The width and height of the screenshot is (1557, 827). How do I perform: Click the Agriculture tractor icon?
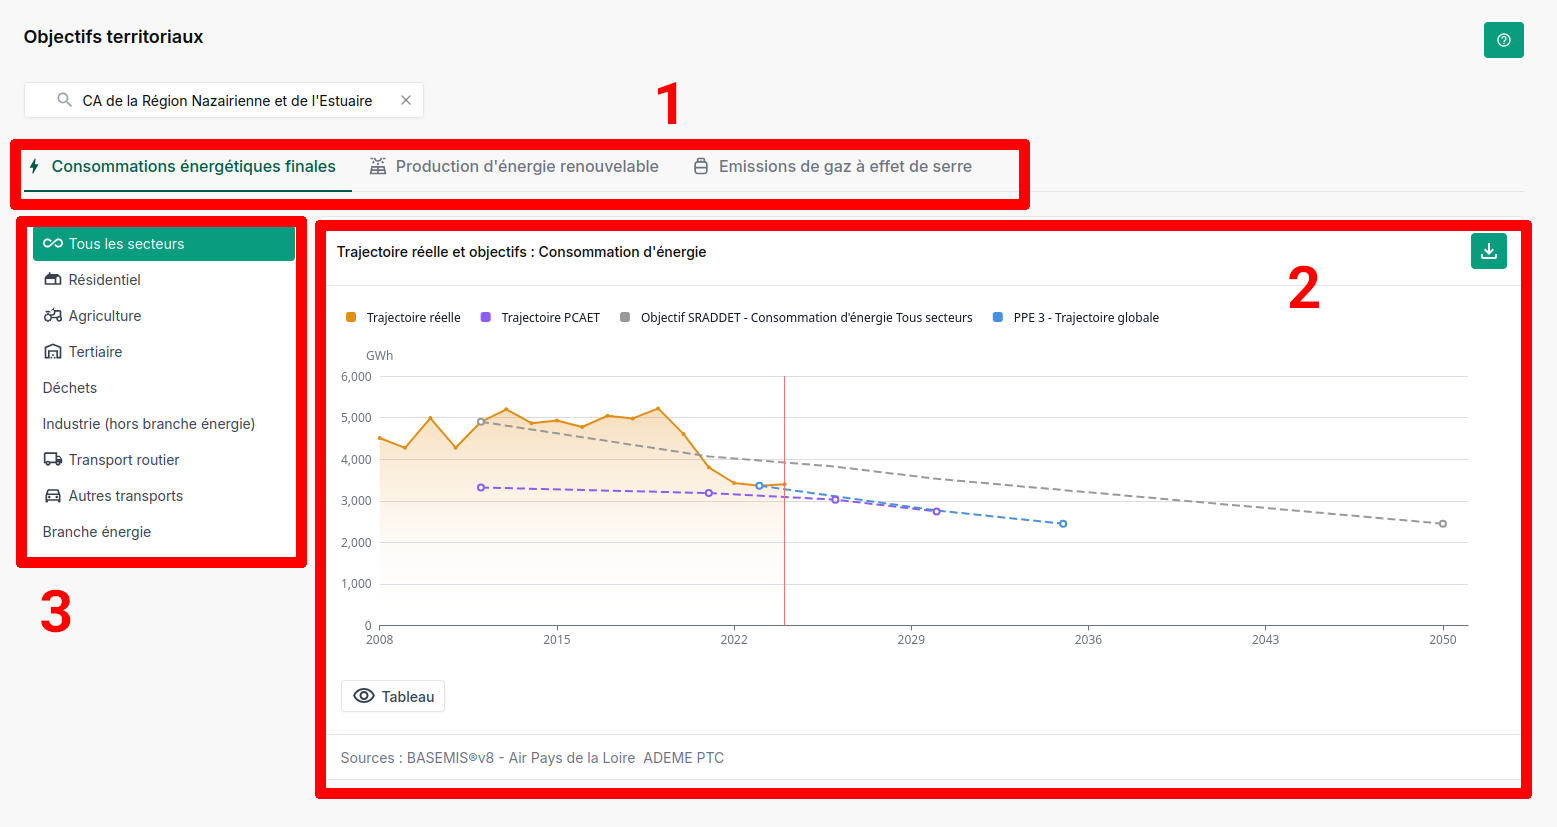[x=53, y=315]
